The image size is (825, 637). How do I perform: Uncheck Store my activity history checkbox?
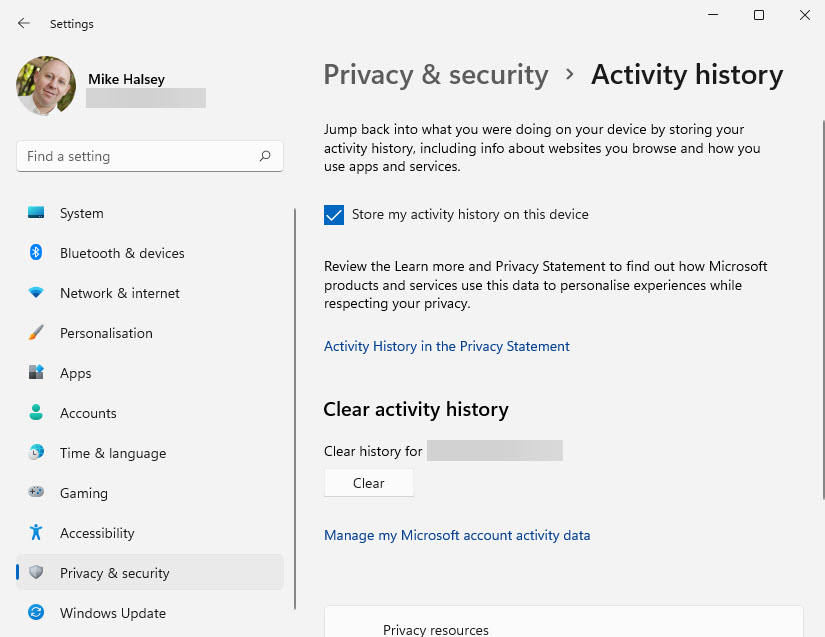334,215
